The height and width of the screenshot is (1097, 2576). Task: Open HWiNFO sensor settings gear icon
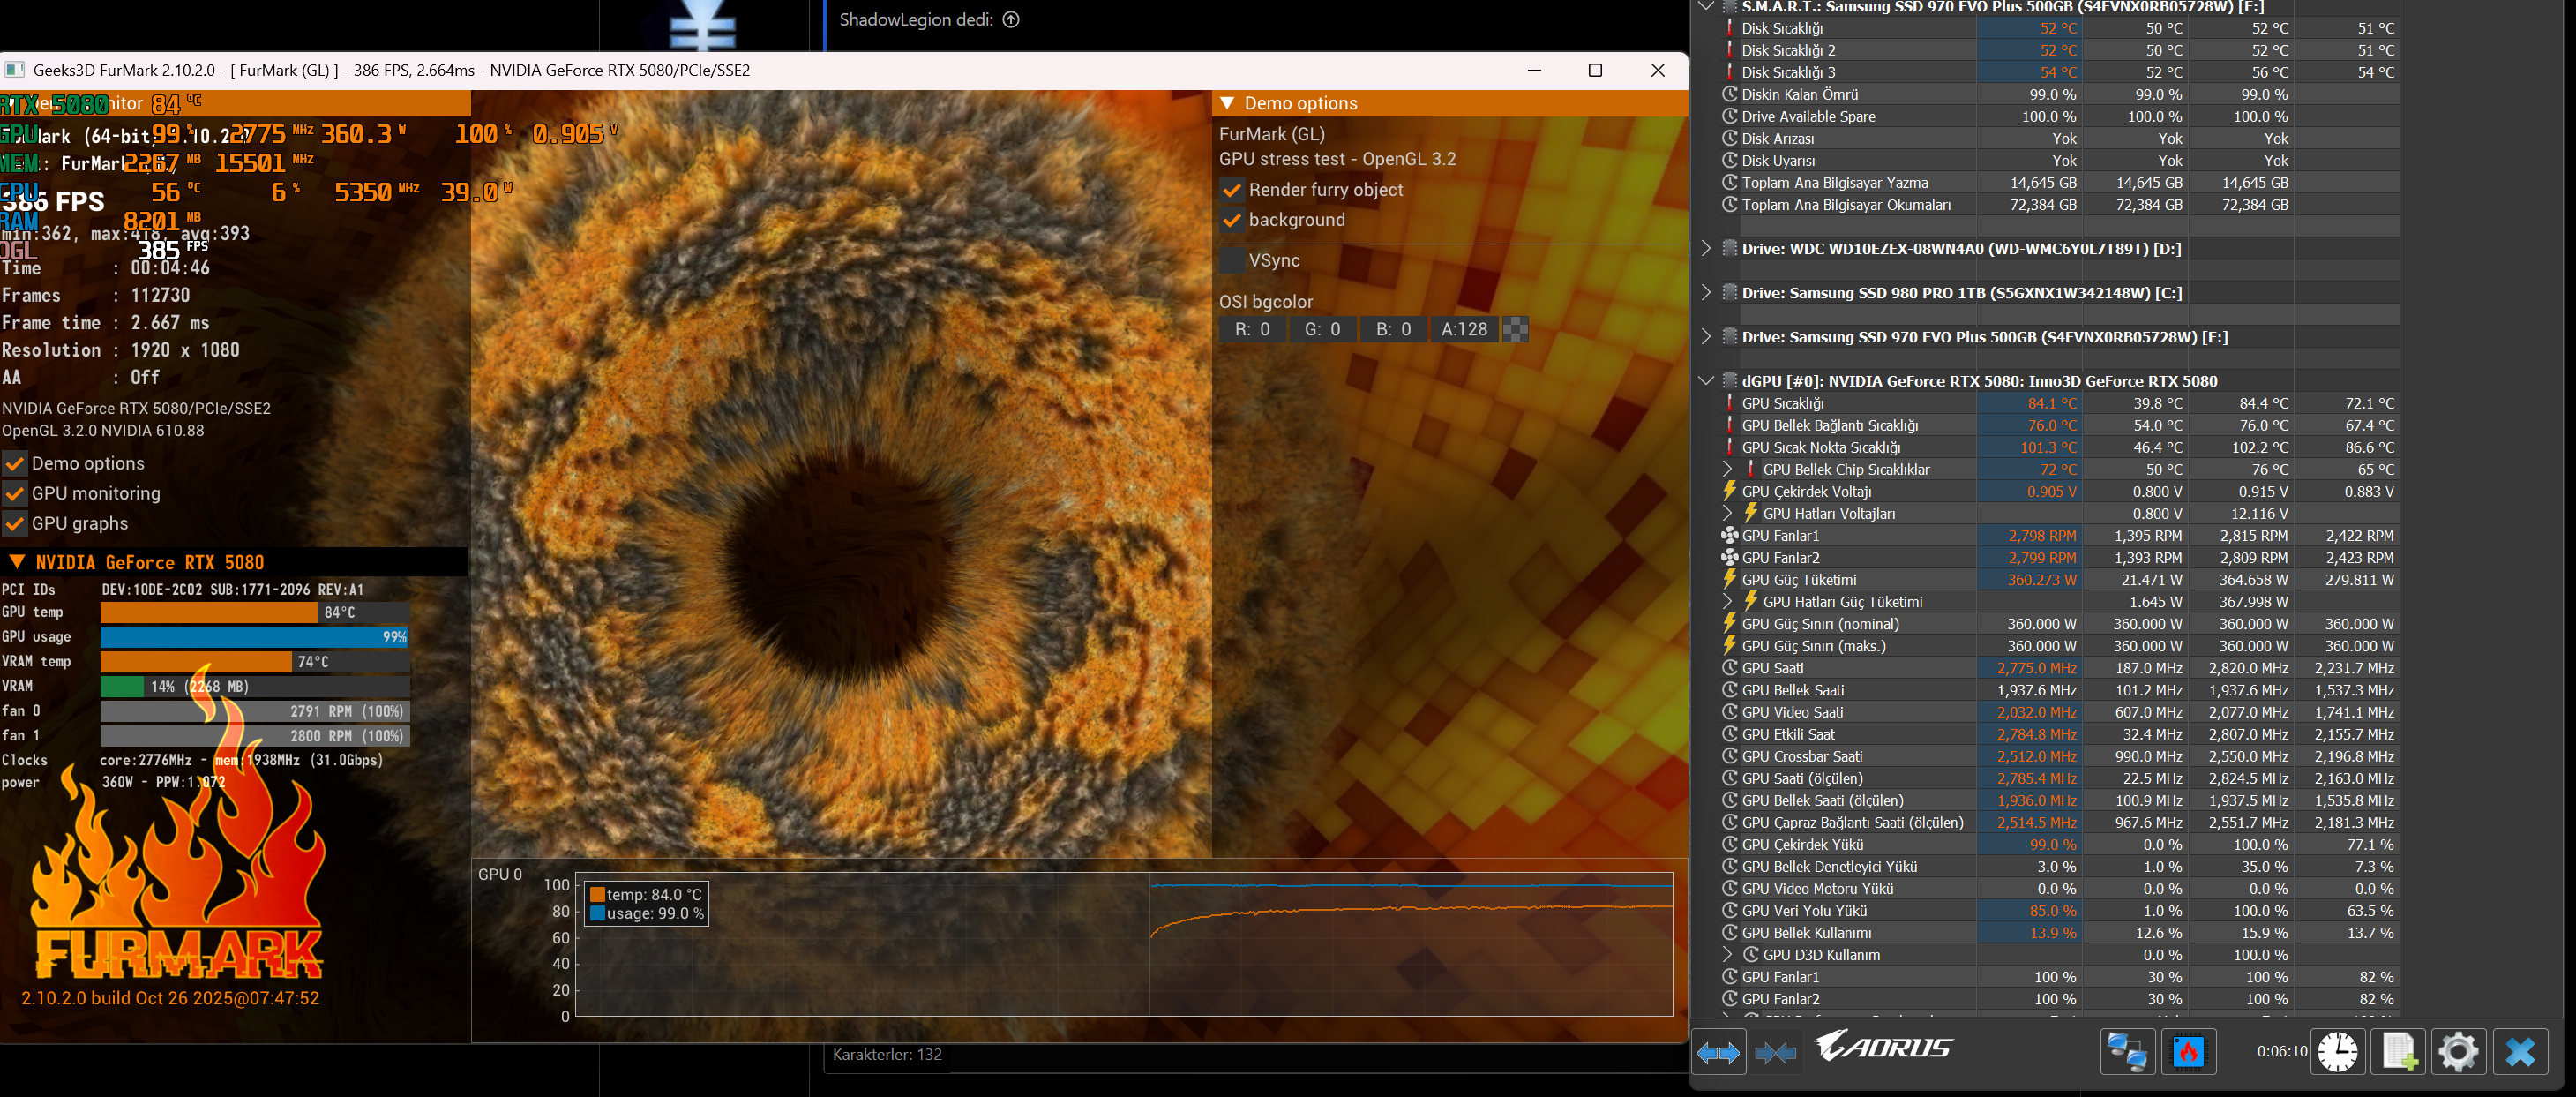pyautogui.click(x=2458, y=1051)
